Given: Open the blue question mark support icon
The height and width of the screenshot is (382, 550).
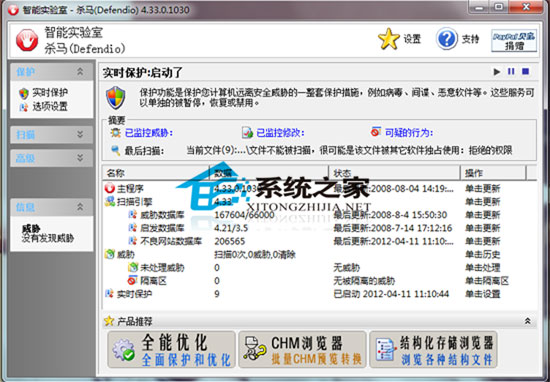Looking at the screenshot, I should 447,39.
